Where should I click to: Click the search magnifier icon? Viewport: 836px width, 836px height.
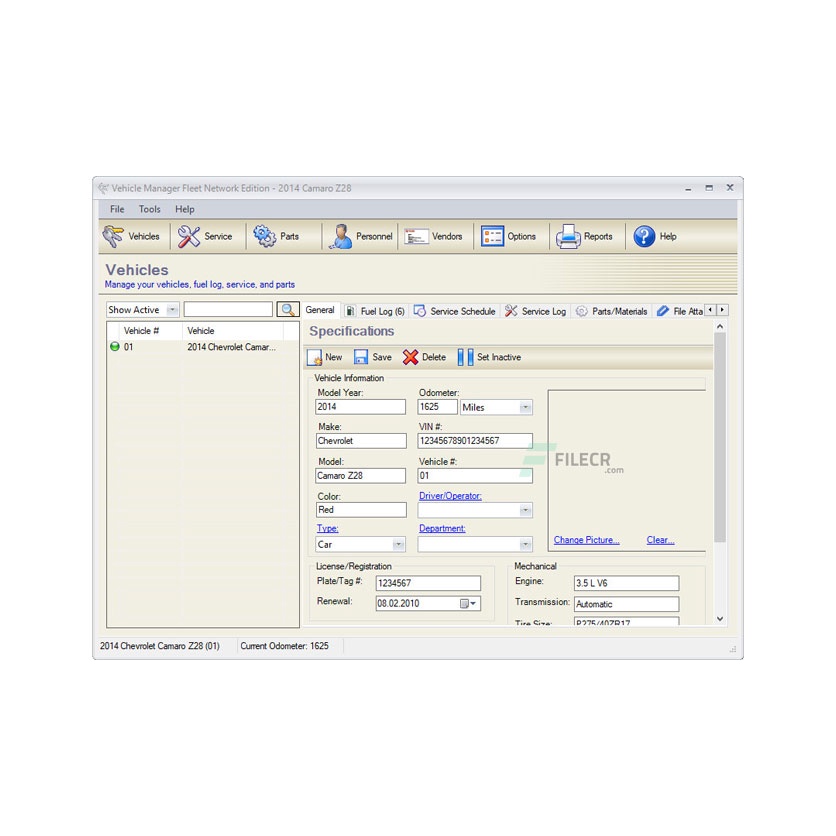[x=288, y=310]
